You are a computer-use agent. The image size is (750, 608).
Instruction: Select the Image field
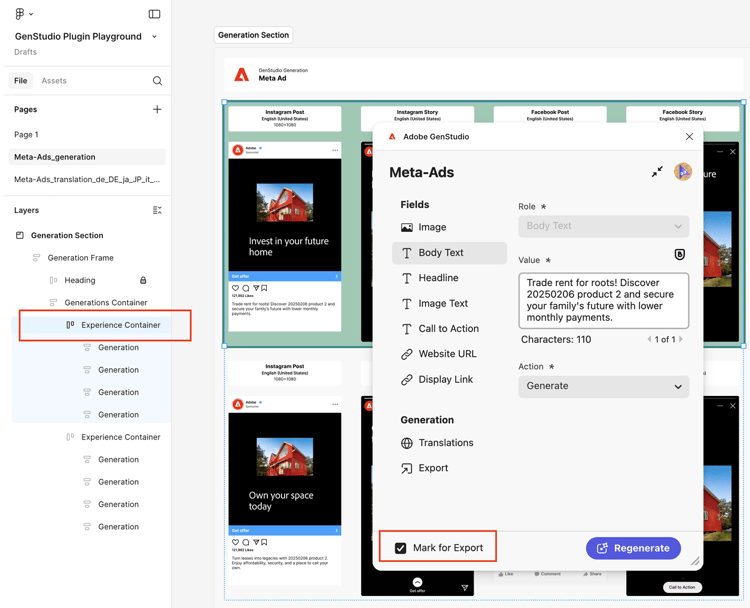[x=449, y=227]
